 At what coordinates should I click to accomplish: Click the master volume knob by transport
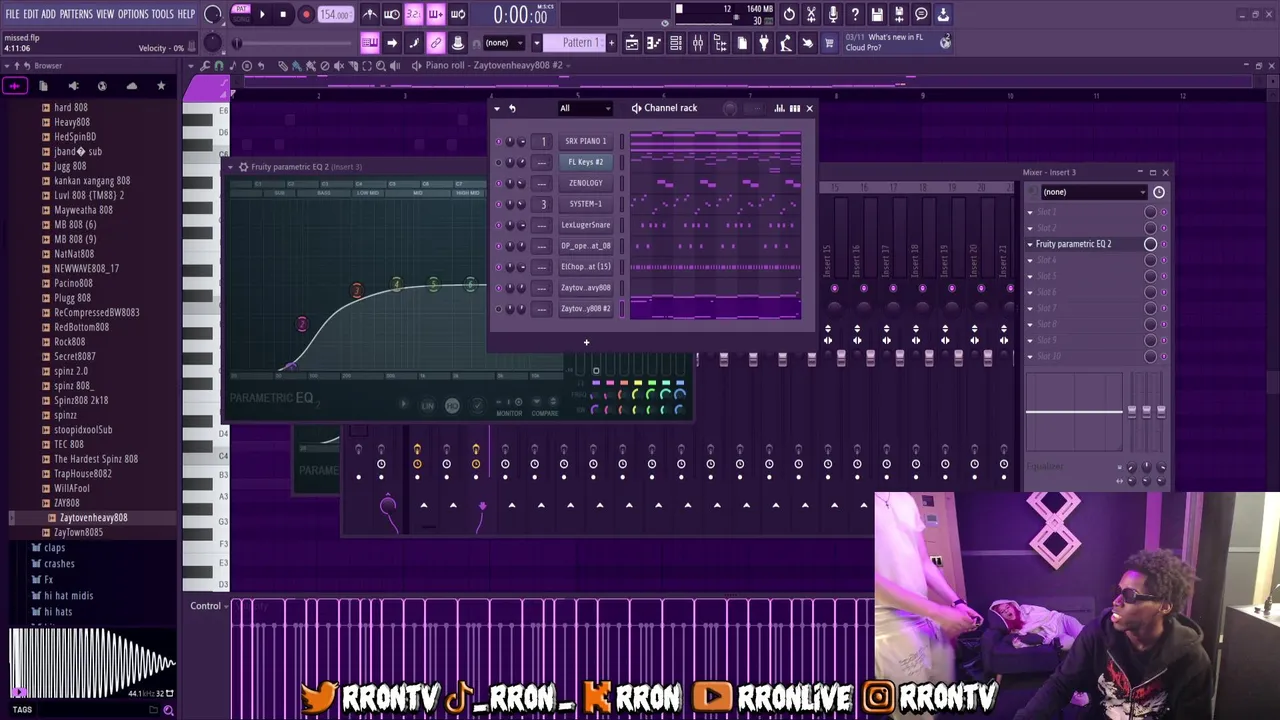point(213,14)
